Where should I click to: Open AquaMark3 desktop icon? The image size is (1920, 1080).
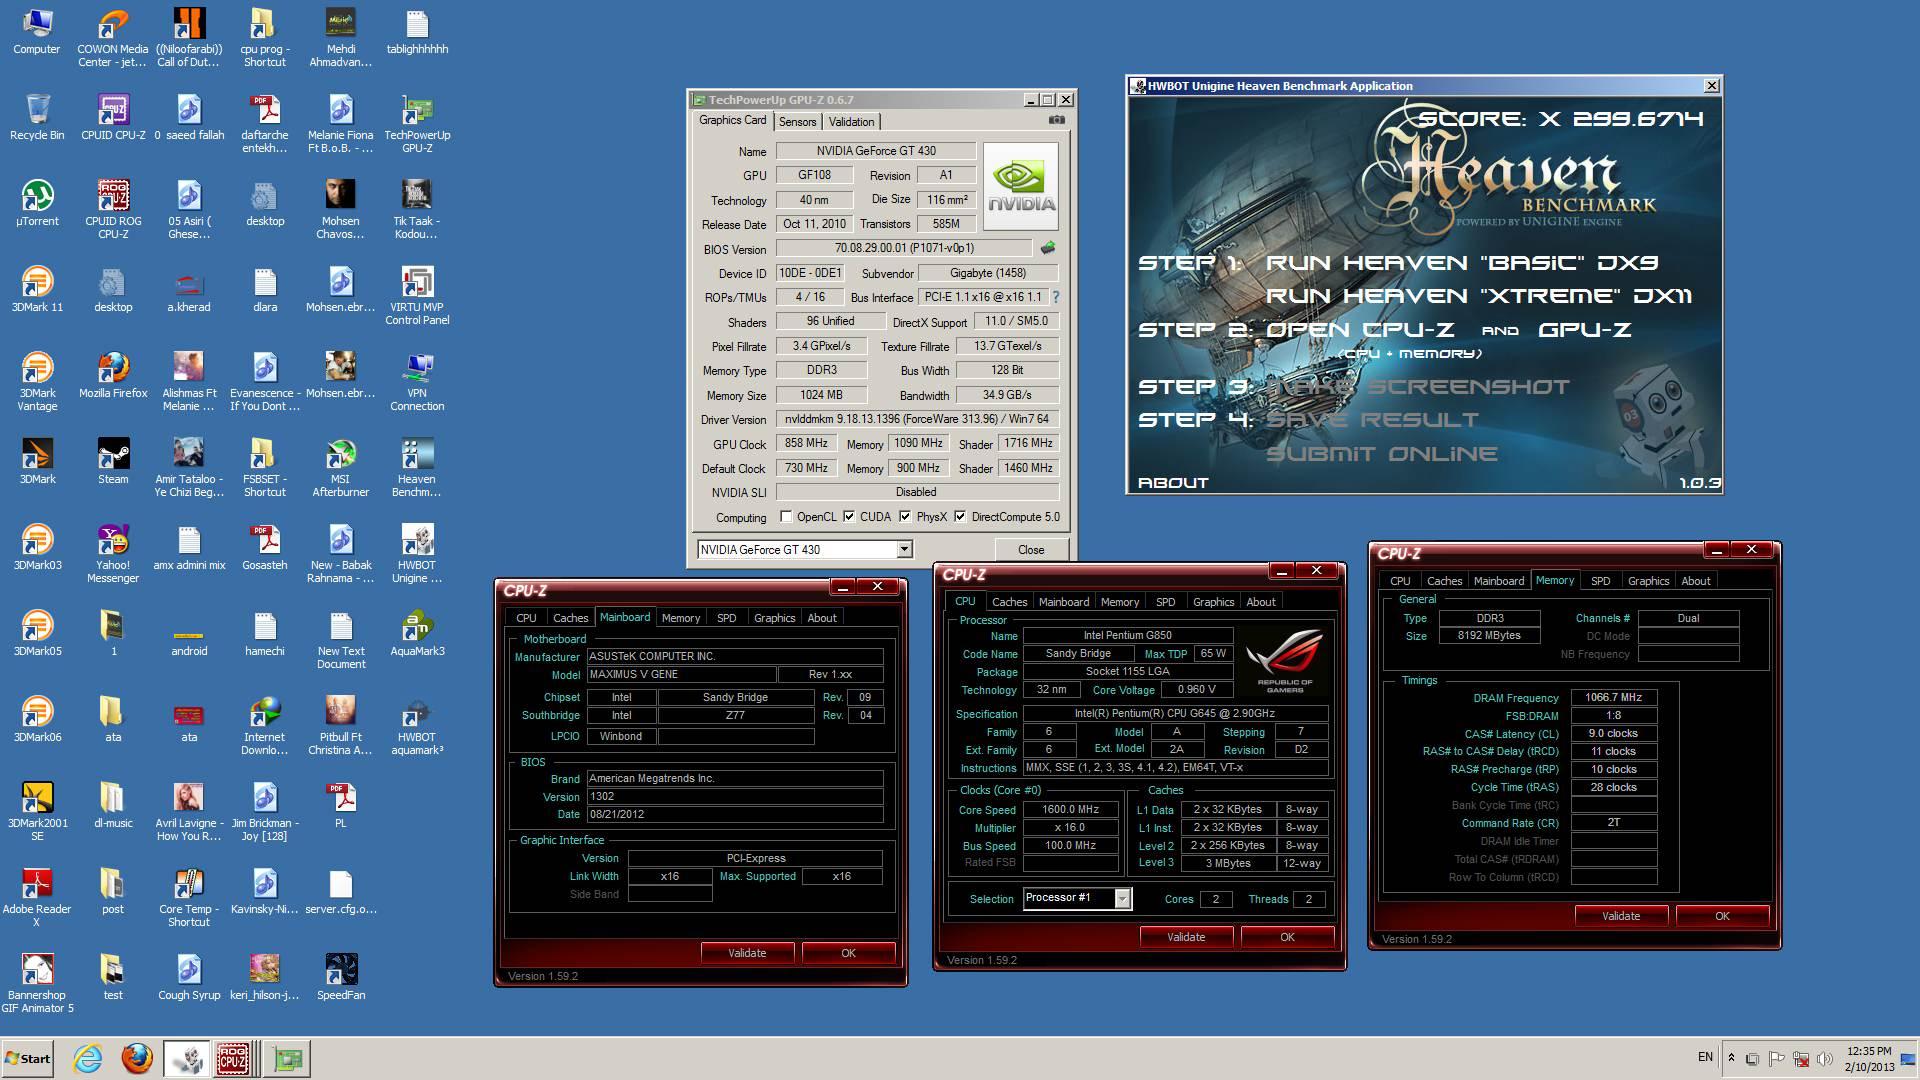(x=417, y=633)
